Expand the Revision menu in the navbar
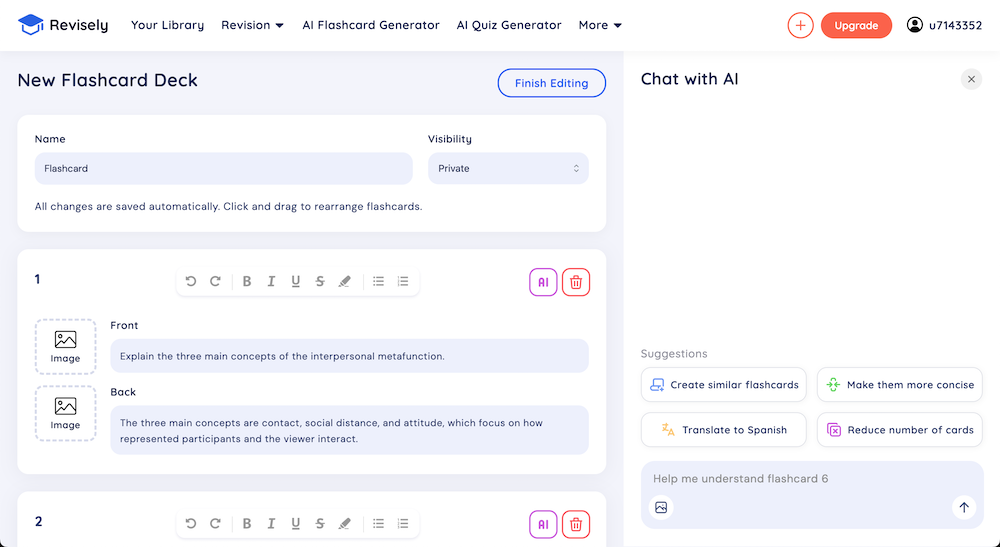 click(x=253, y=25)
